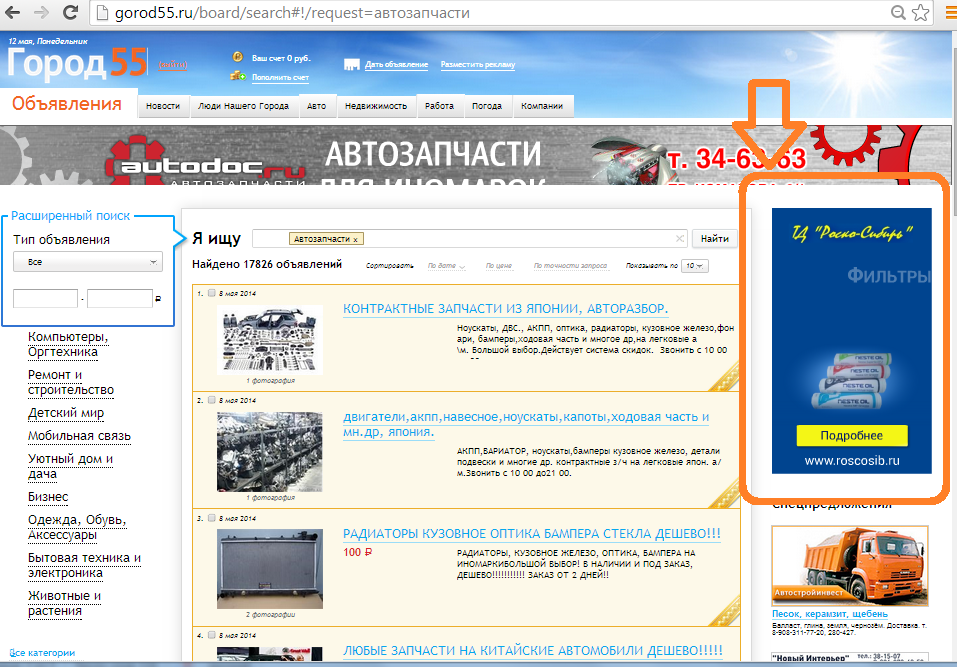
Task: Click the page icon before the URL
Action: [x=102, y=13]
